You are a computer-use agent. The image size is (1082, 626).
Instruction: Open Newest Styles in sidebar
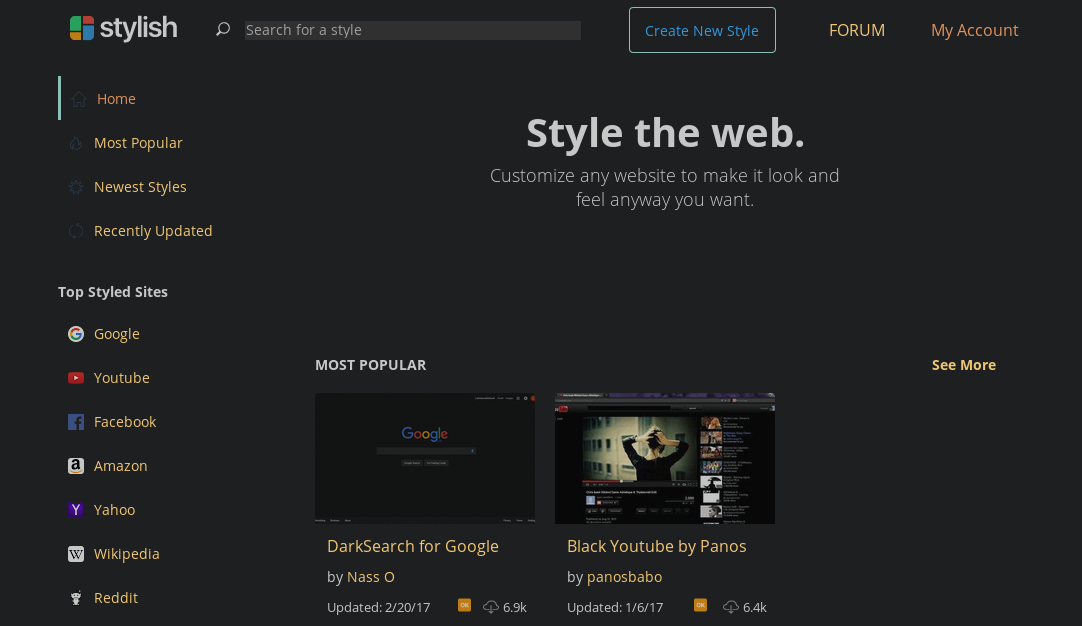(140, 187)
